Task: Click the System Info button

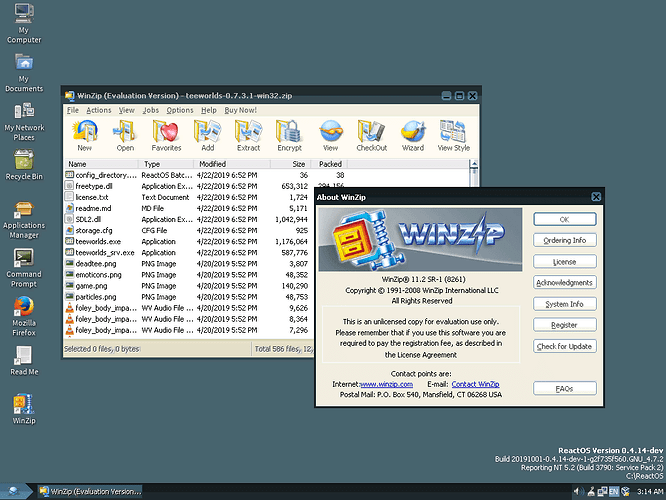Action: click(x=564, y=304)
